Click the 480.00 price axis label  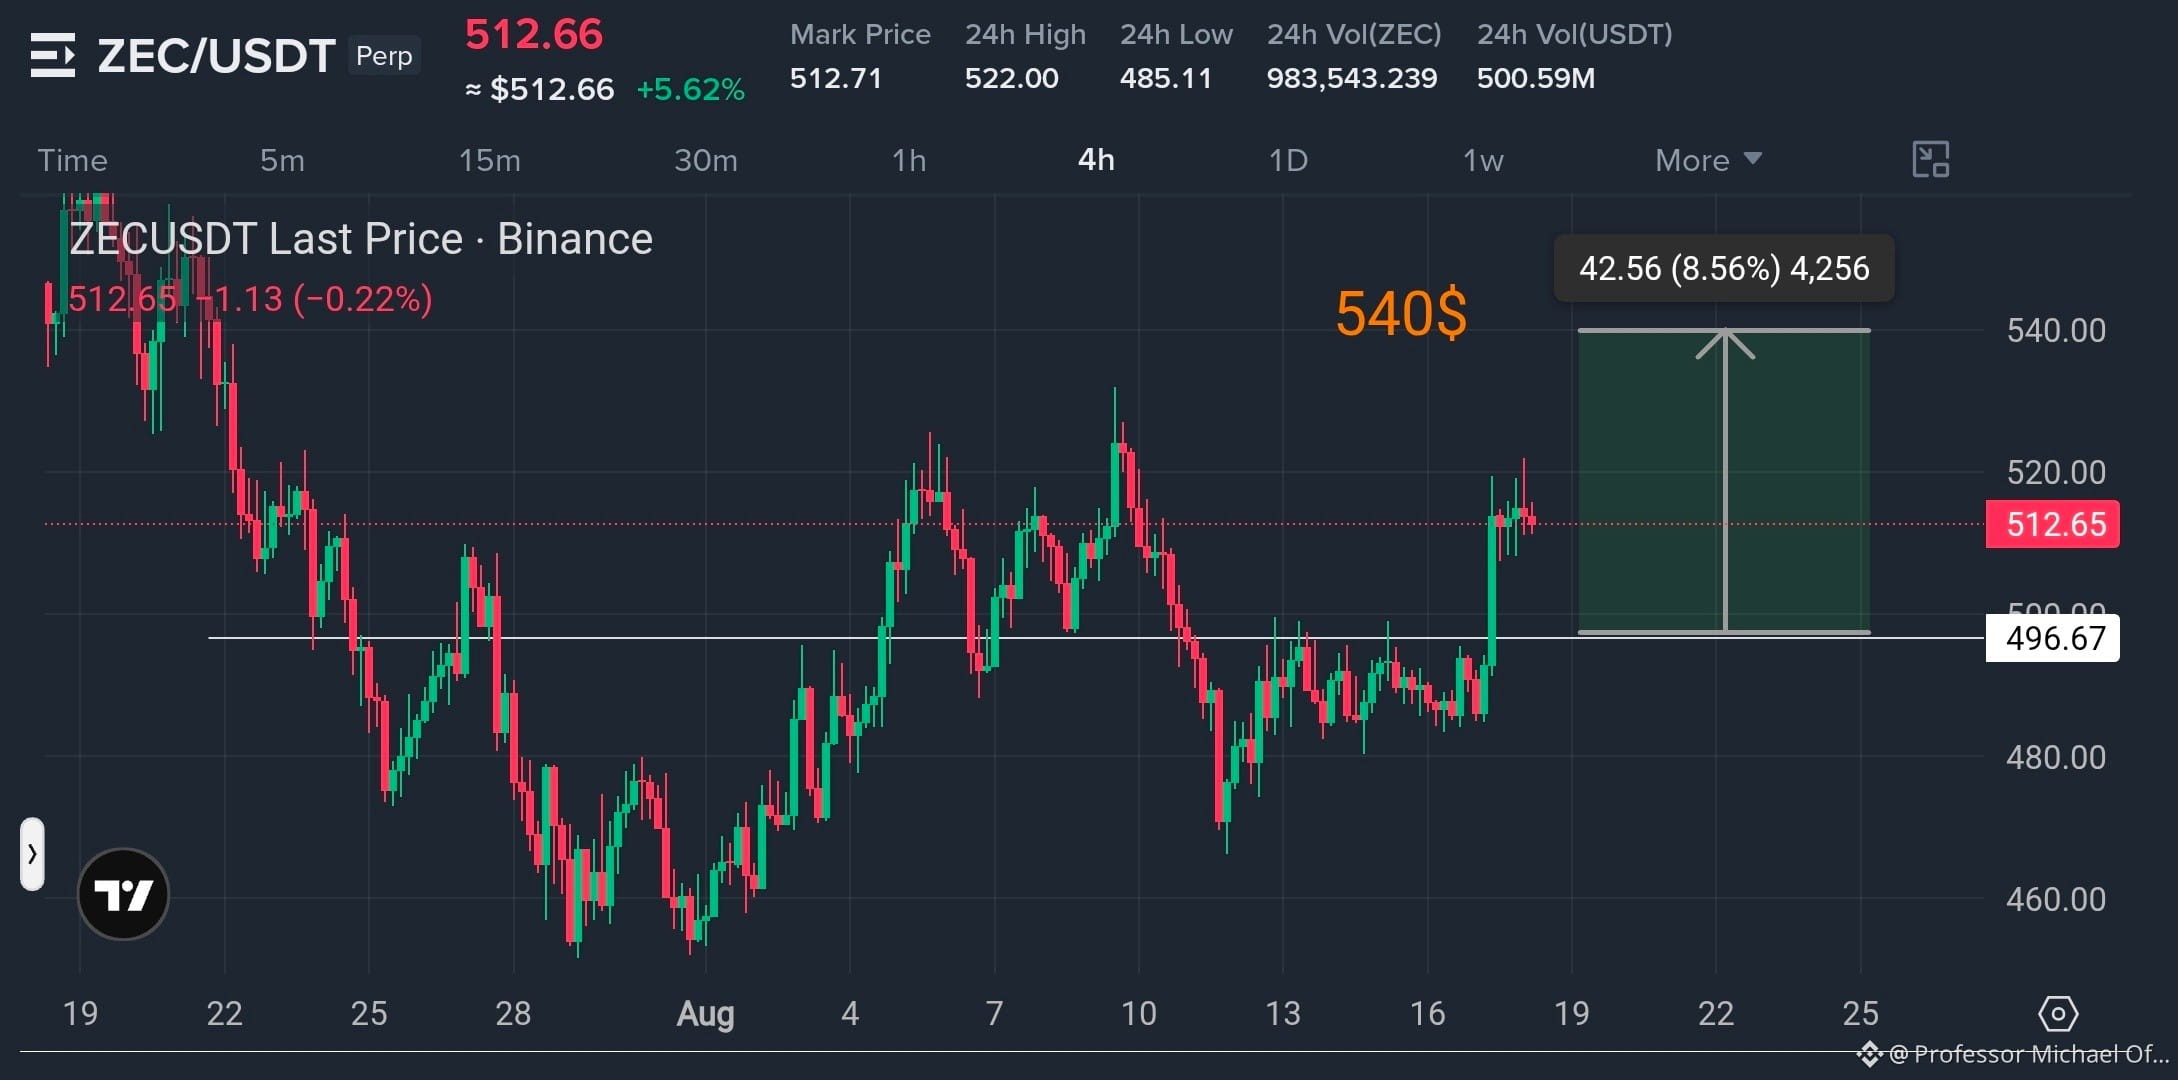pyautogui.click(x=2056, y=758)
